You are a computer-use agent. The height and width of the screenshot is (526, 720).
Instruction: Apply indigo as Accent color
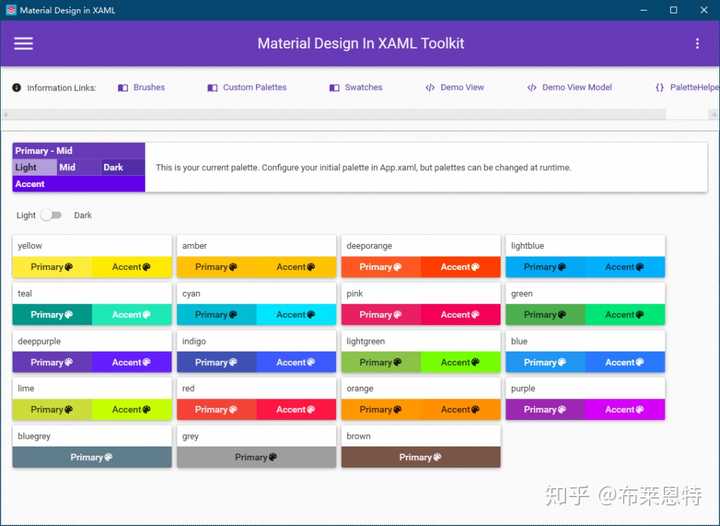coord(296,363)
